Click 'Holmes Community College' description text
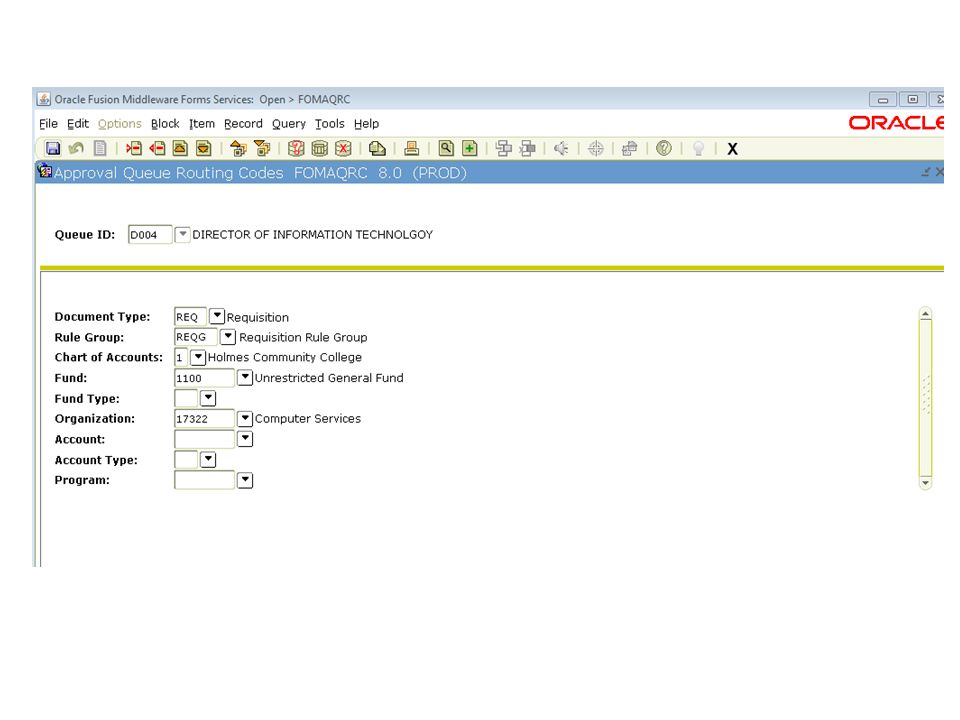The height and width of the screenshot is (720, 960). 285,357
